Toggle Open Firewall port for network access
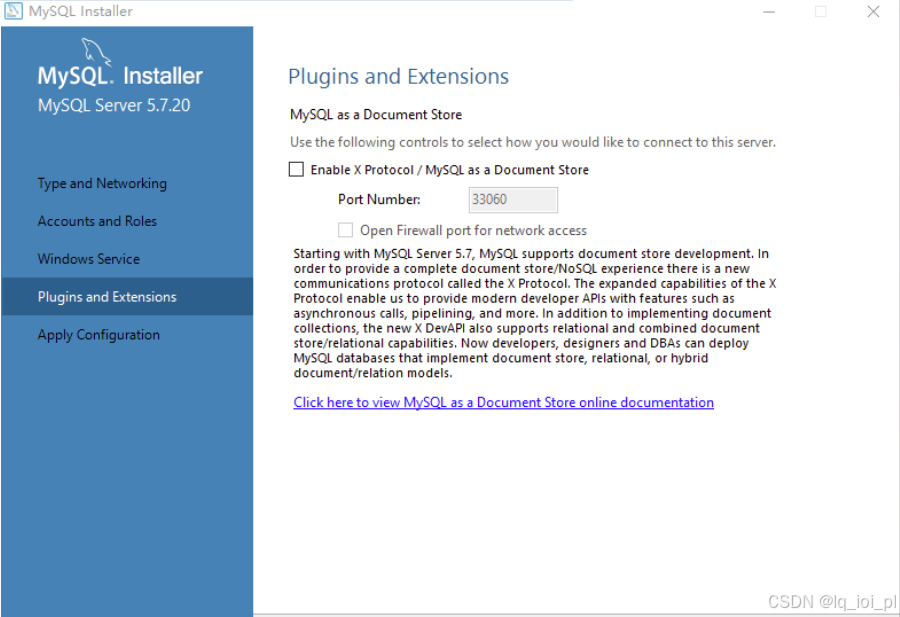900x617 pixels. (345, 230)
